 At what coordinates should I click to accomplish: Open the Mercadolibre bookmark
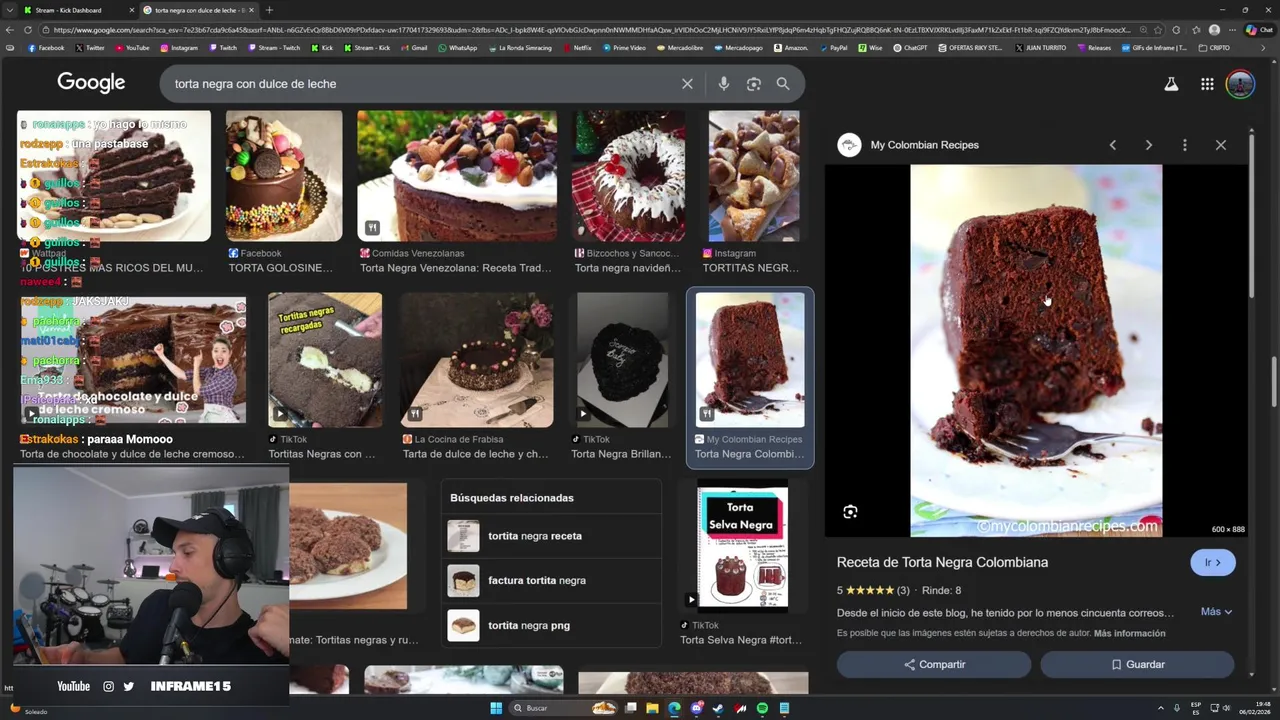pyautogui.click(x=680, y=47)
